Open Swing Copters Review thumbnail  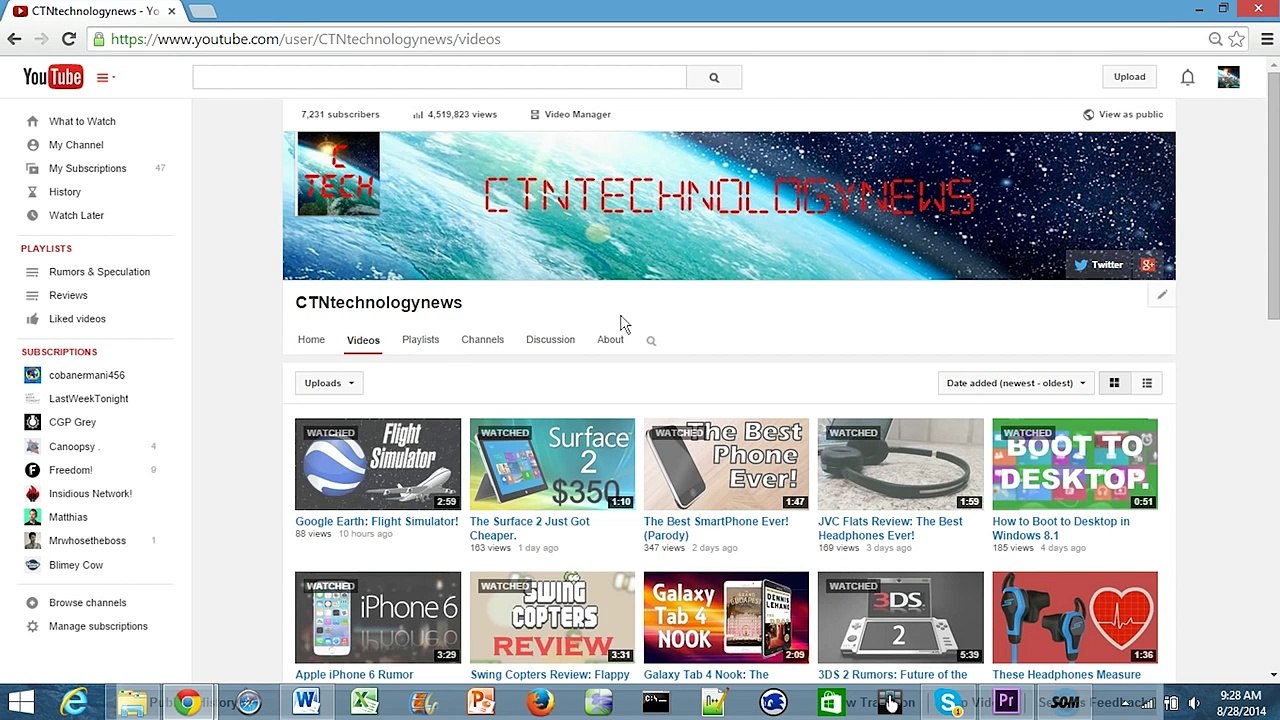[x=552, y=617]
